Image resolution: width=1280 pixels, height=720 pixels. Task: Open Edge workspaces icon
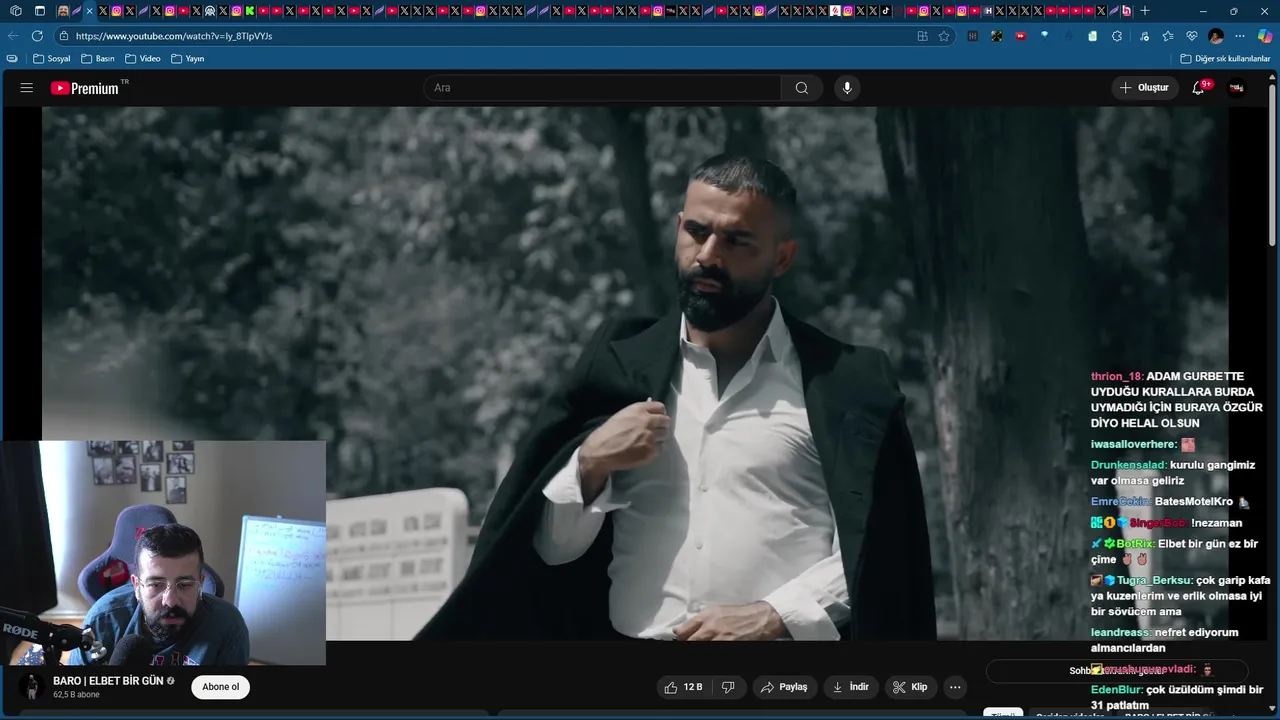tap(16, 11)
